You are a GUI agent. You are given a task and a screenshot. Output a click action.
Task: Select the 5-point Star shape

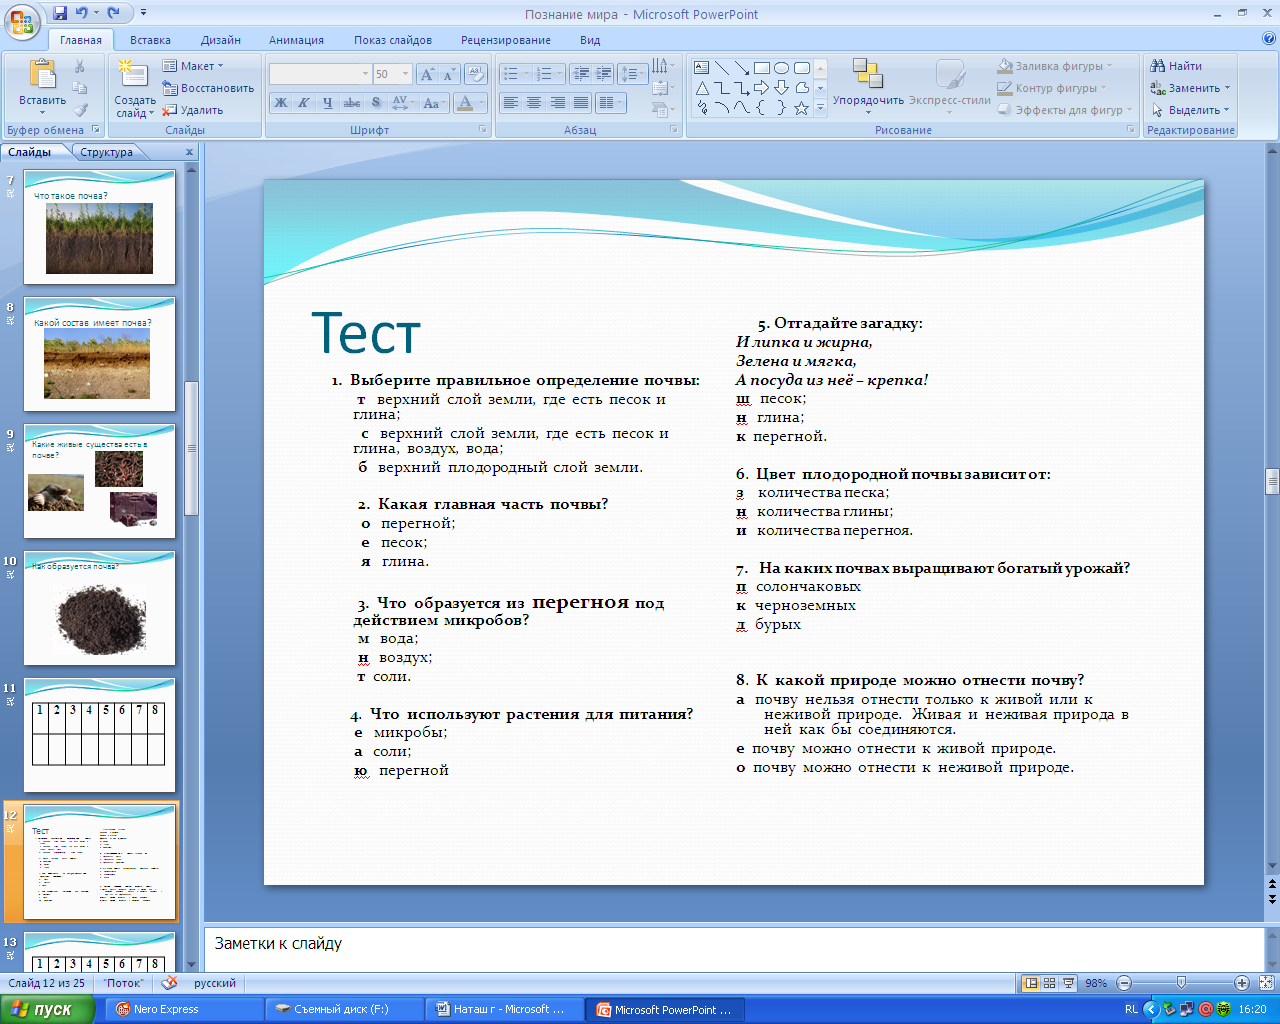click(x=802, y=108)
